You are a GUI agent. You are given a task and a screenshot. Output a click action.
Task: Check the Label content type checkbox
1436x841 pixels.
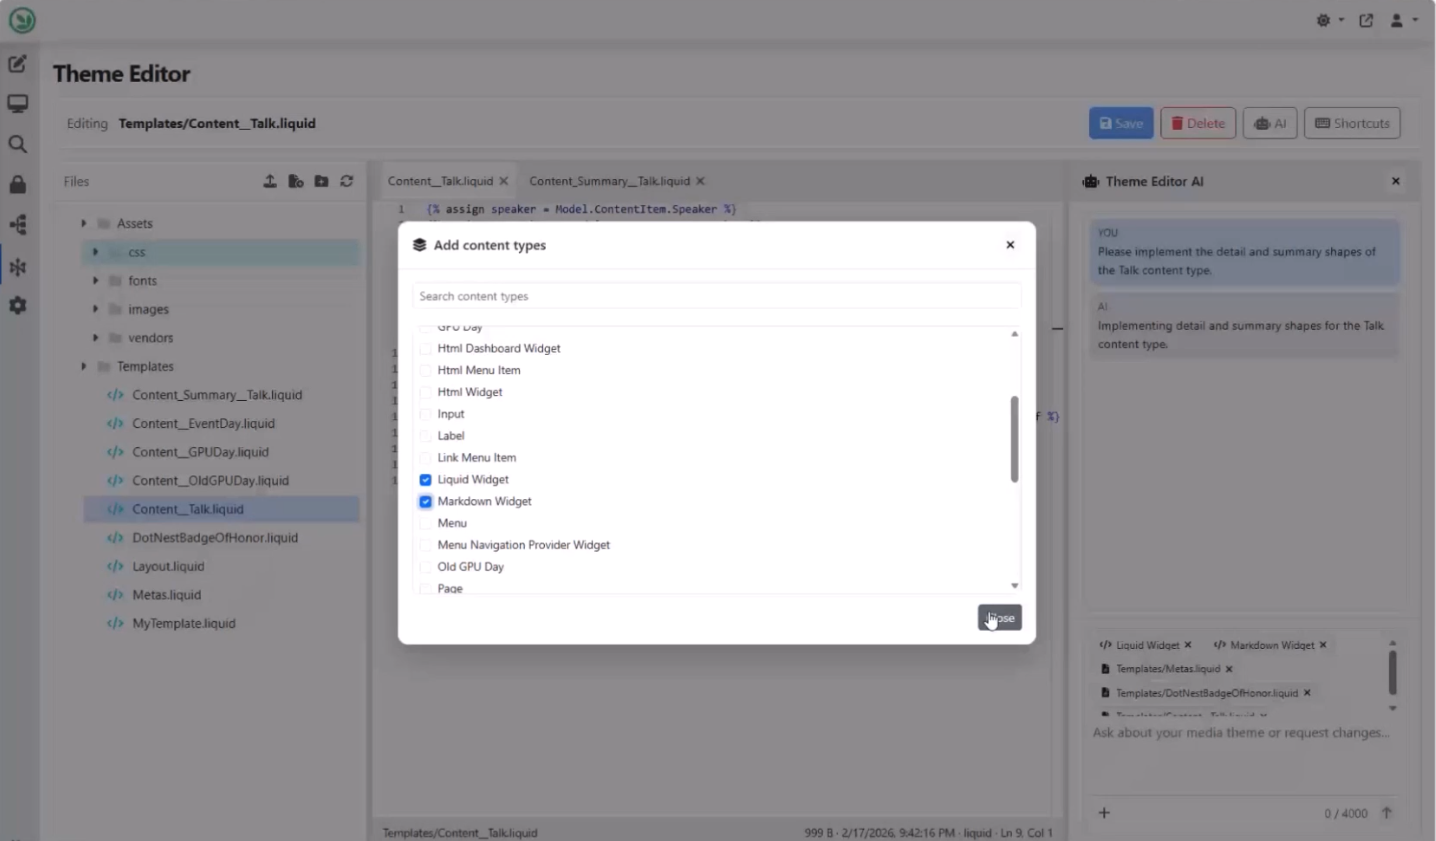426,436
